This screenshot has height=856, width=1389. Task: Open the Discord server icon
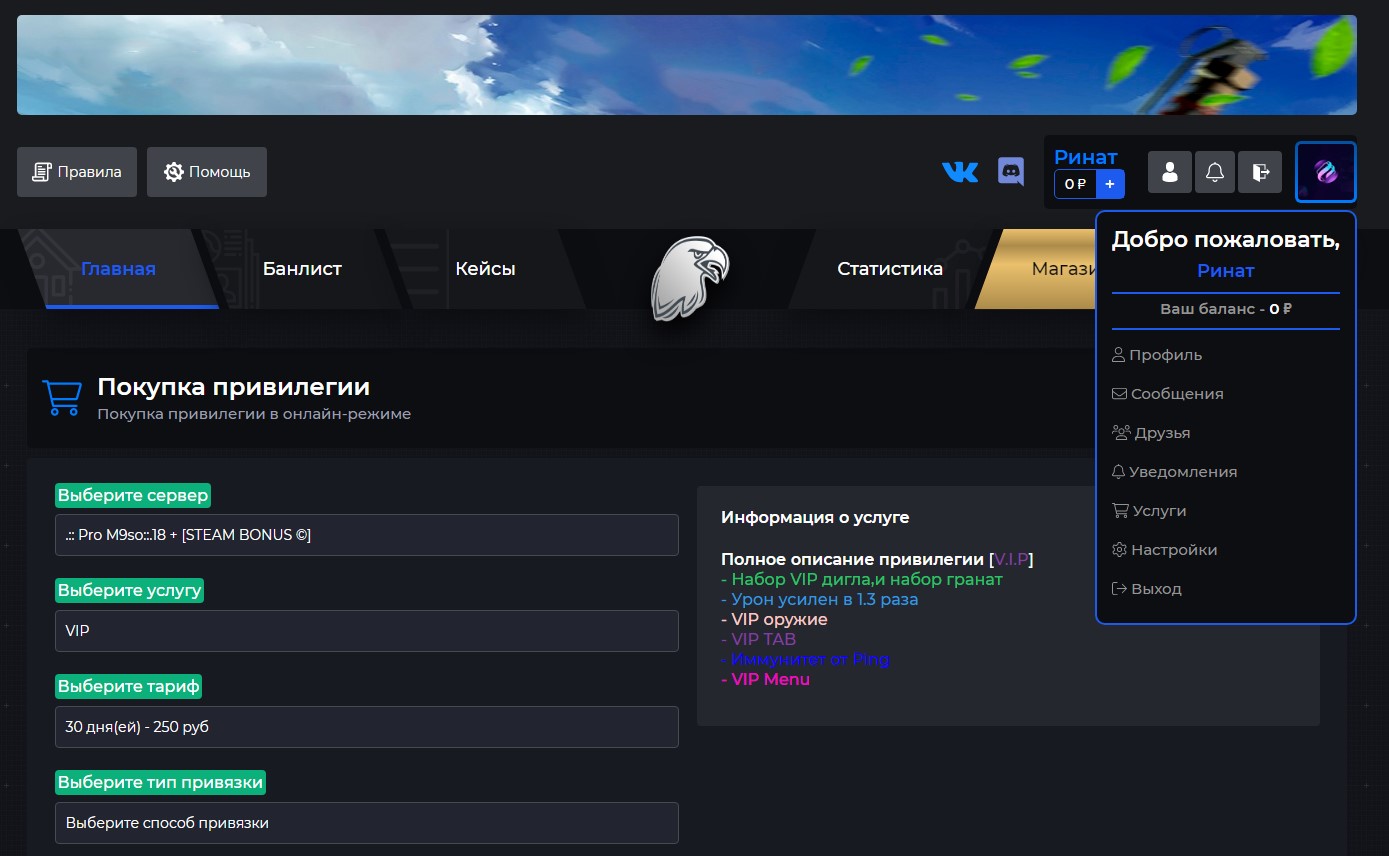point(1011,172)
